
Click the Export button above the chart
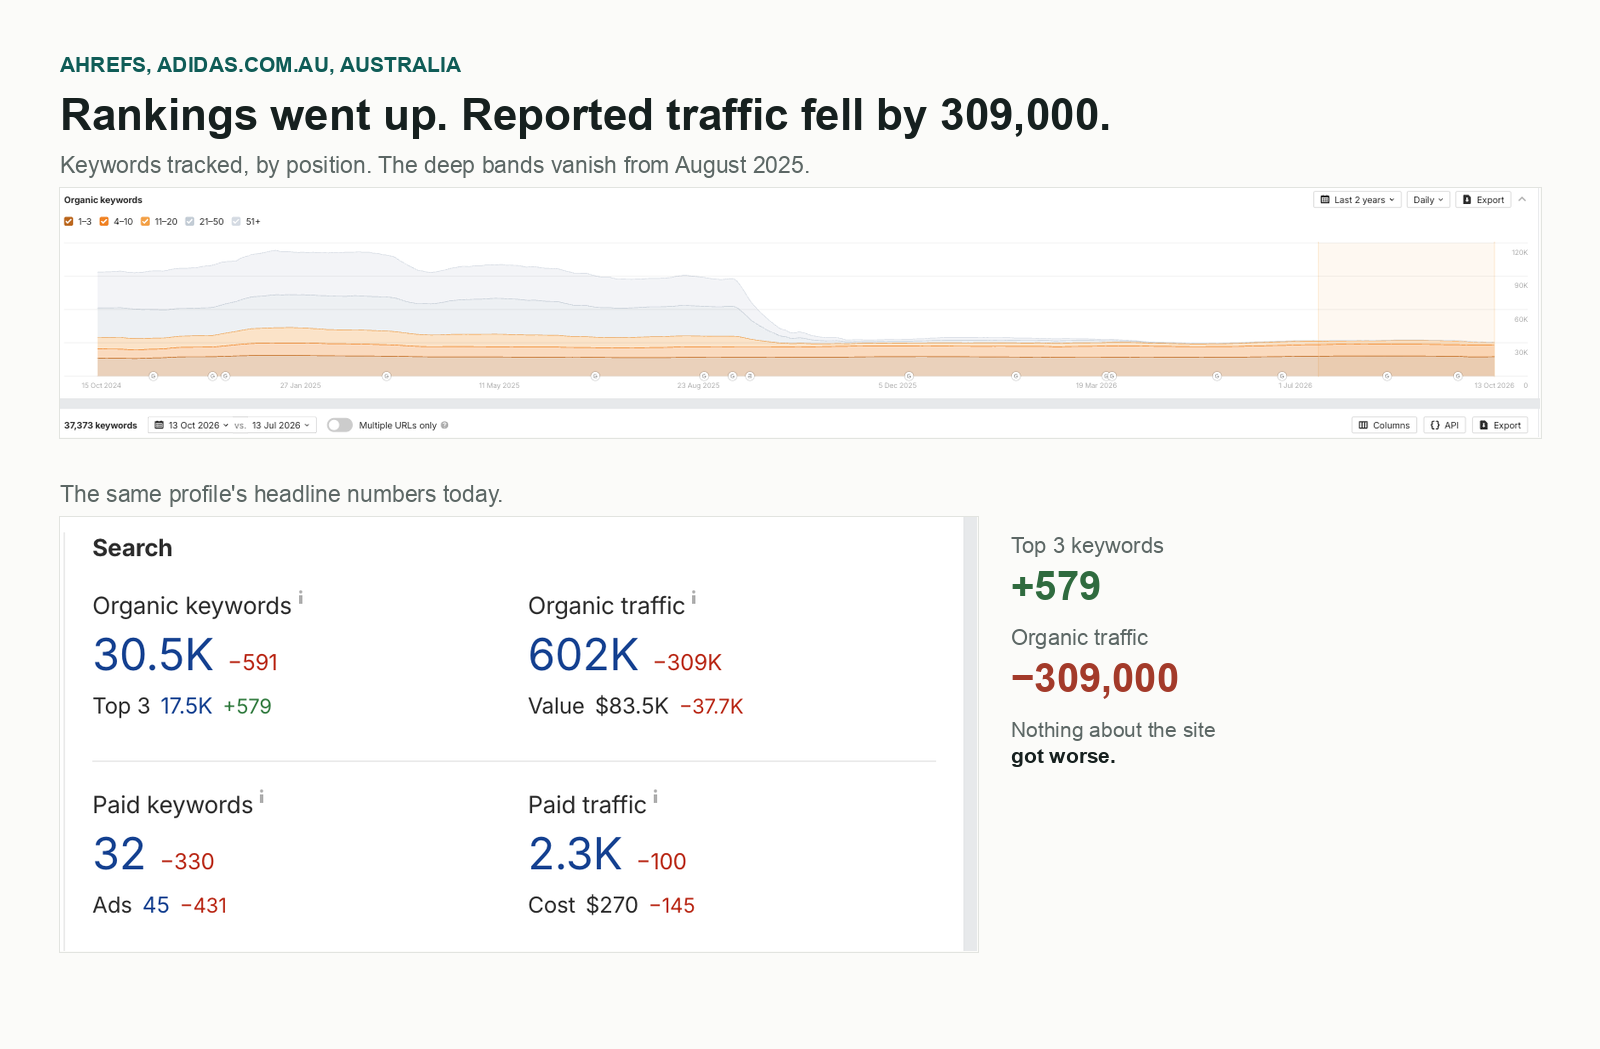pyautogui.click(x=1483, y=200)
